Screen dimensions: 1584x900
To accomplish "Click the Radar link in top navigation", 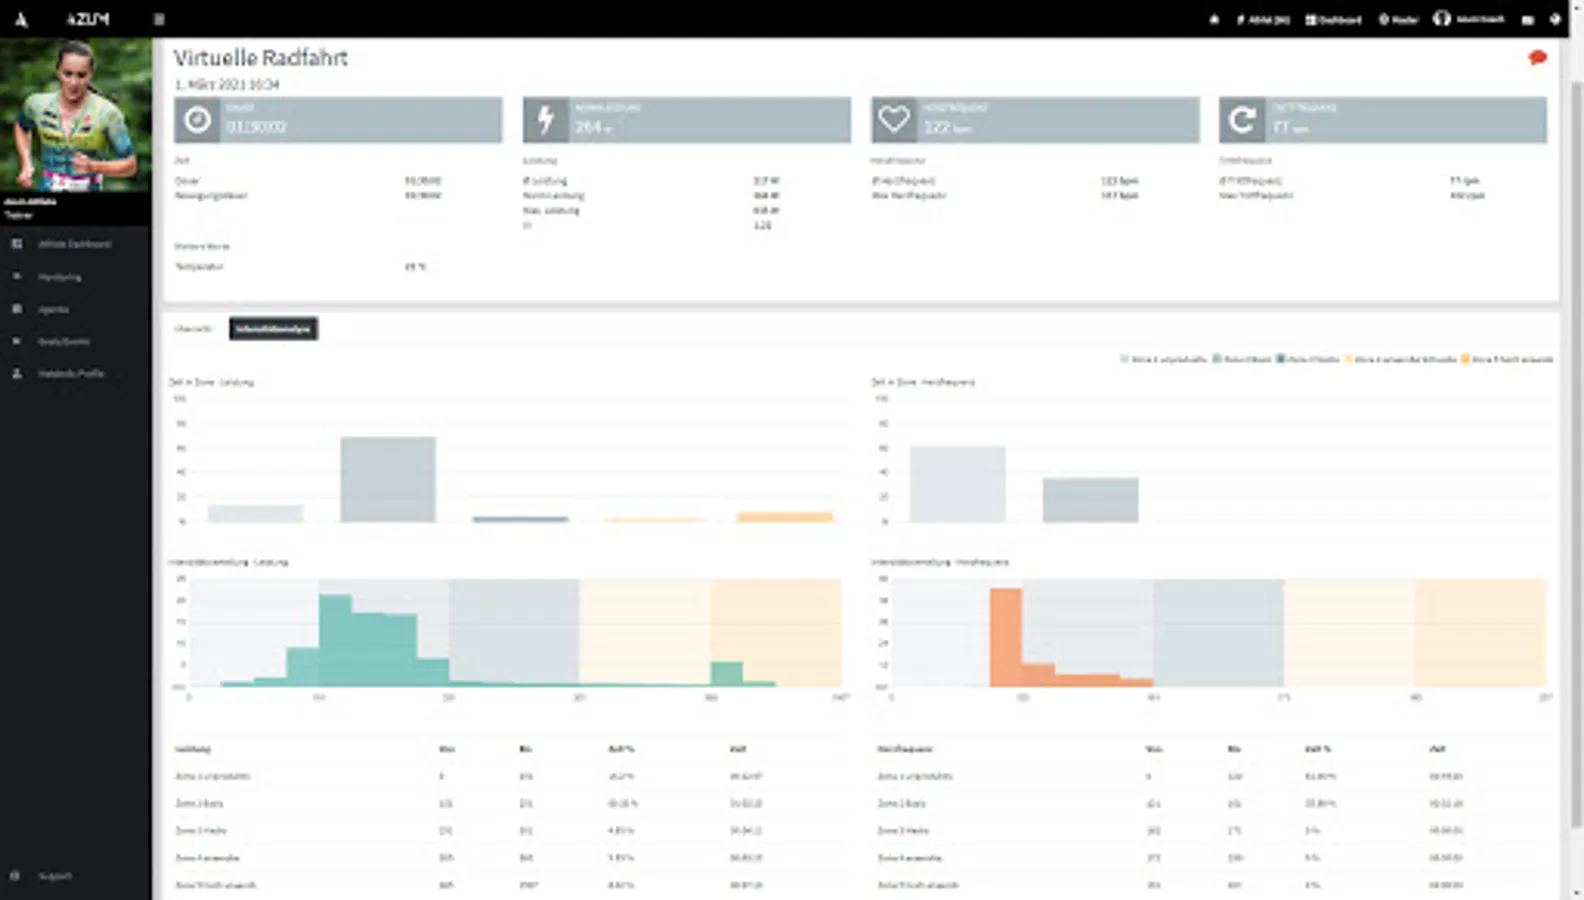I will (1398, 19).
